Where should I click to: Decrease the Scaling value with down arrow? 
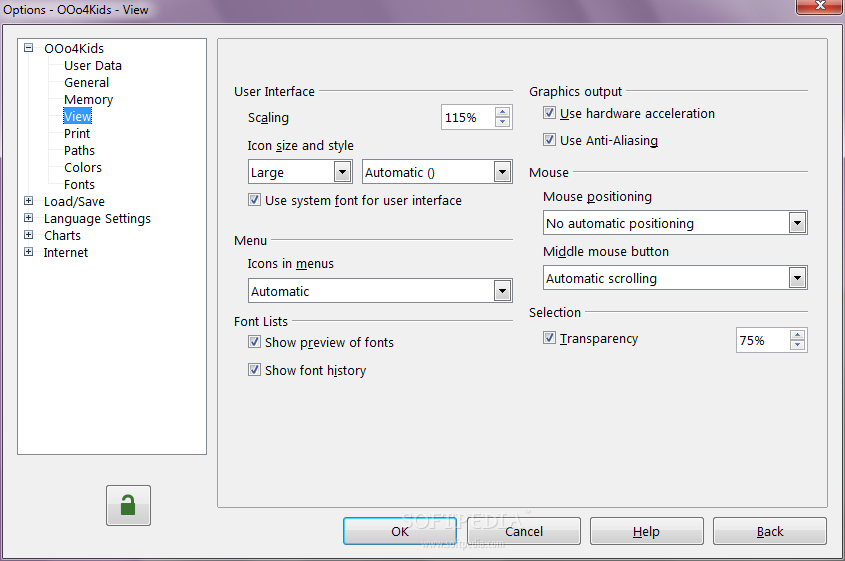click(x=502, y=122)
